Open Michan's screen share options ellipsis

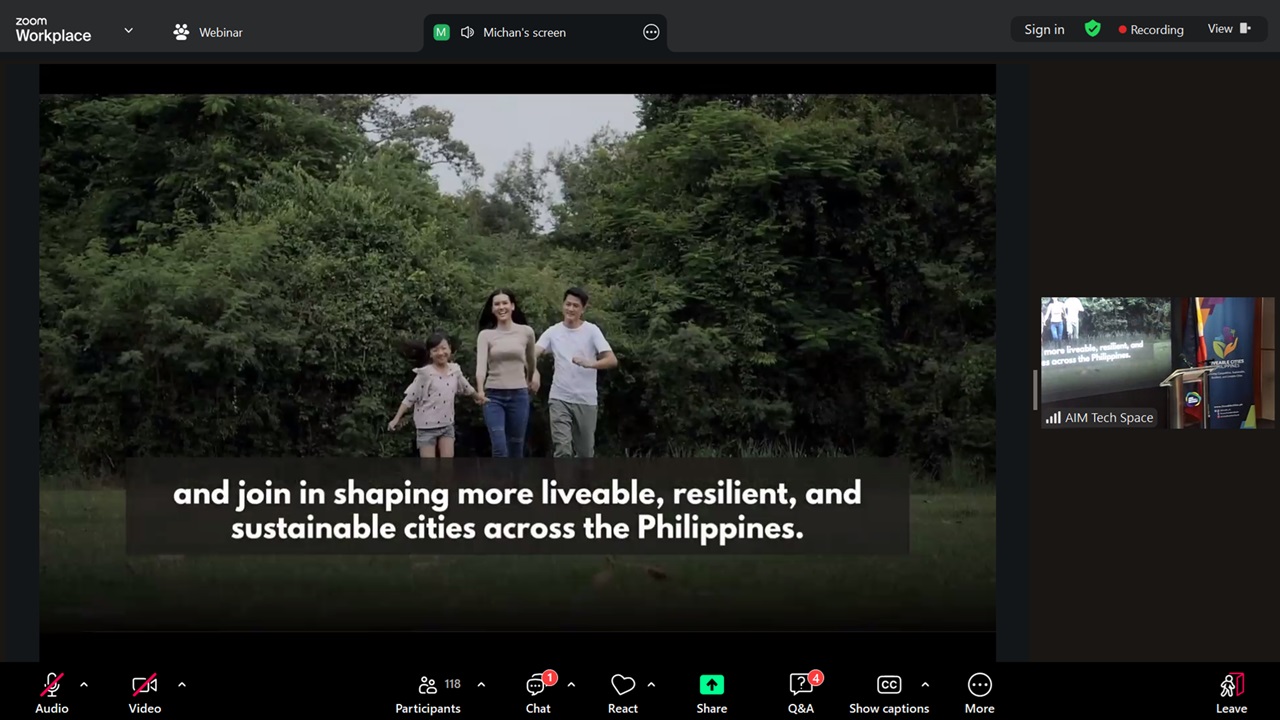[651, 32]
